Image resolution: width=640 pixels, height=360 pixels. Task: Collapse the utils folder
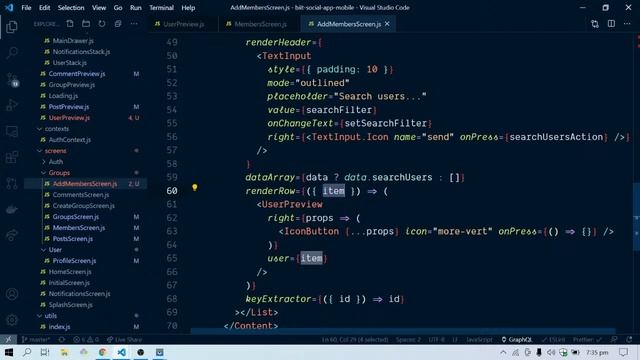[x=51, y=316]
